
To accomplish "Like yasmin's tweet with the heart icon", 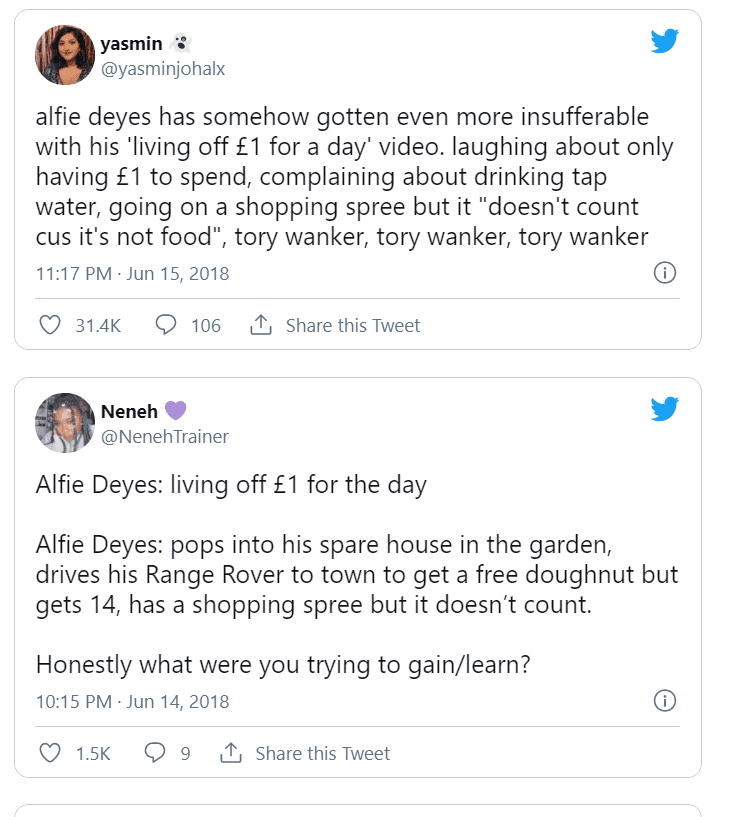I will [50, 325].
